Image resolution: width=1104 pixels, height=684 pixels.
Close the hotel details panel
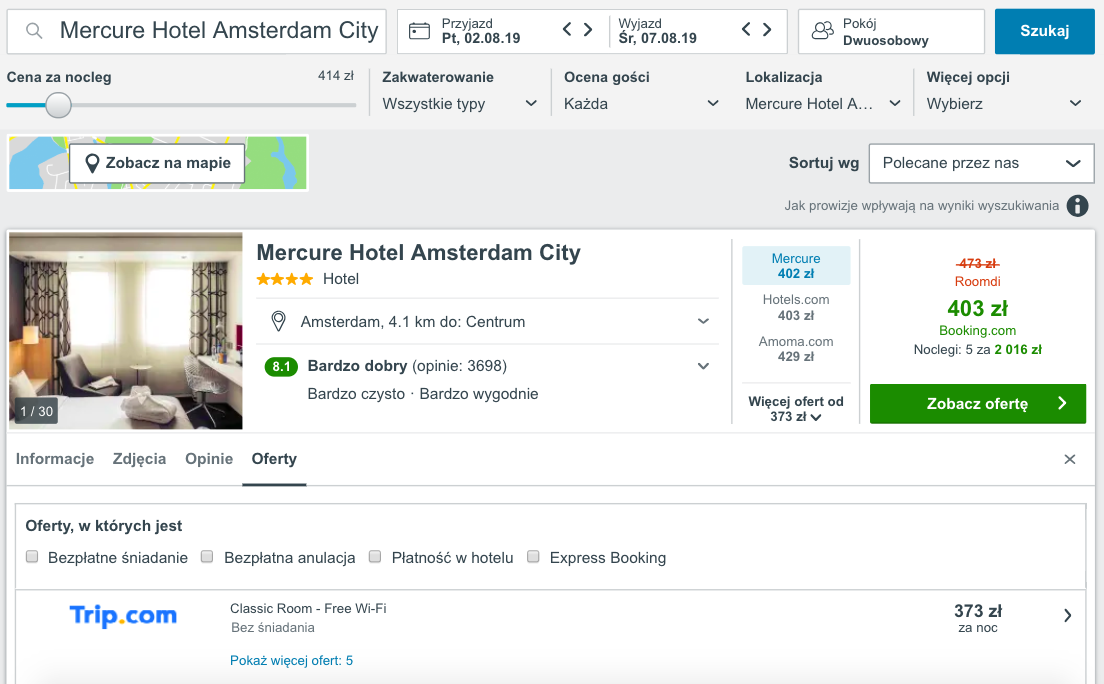pyautogui.click(x=1070, y=459)
